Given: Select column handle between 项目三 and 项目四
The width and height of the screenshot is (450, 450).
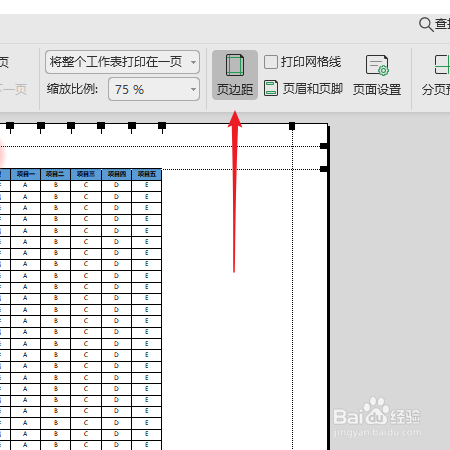Looking at the screenshot, I should [101, 126].
